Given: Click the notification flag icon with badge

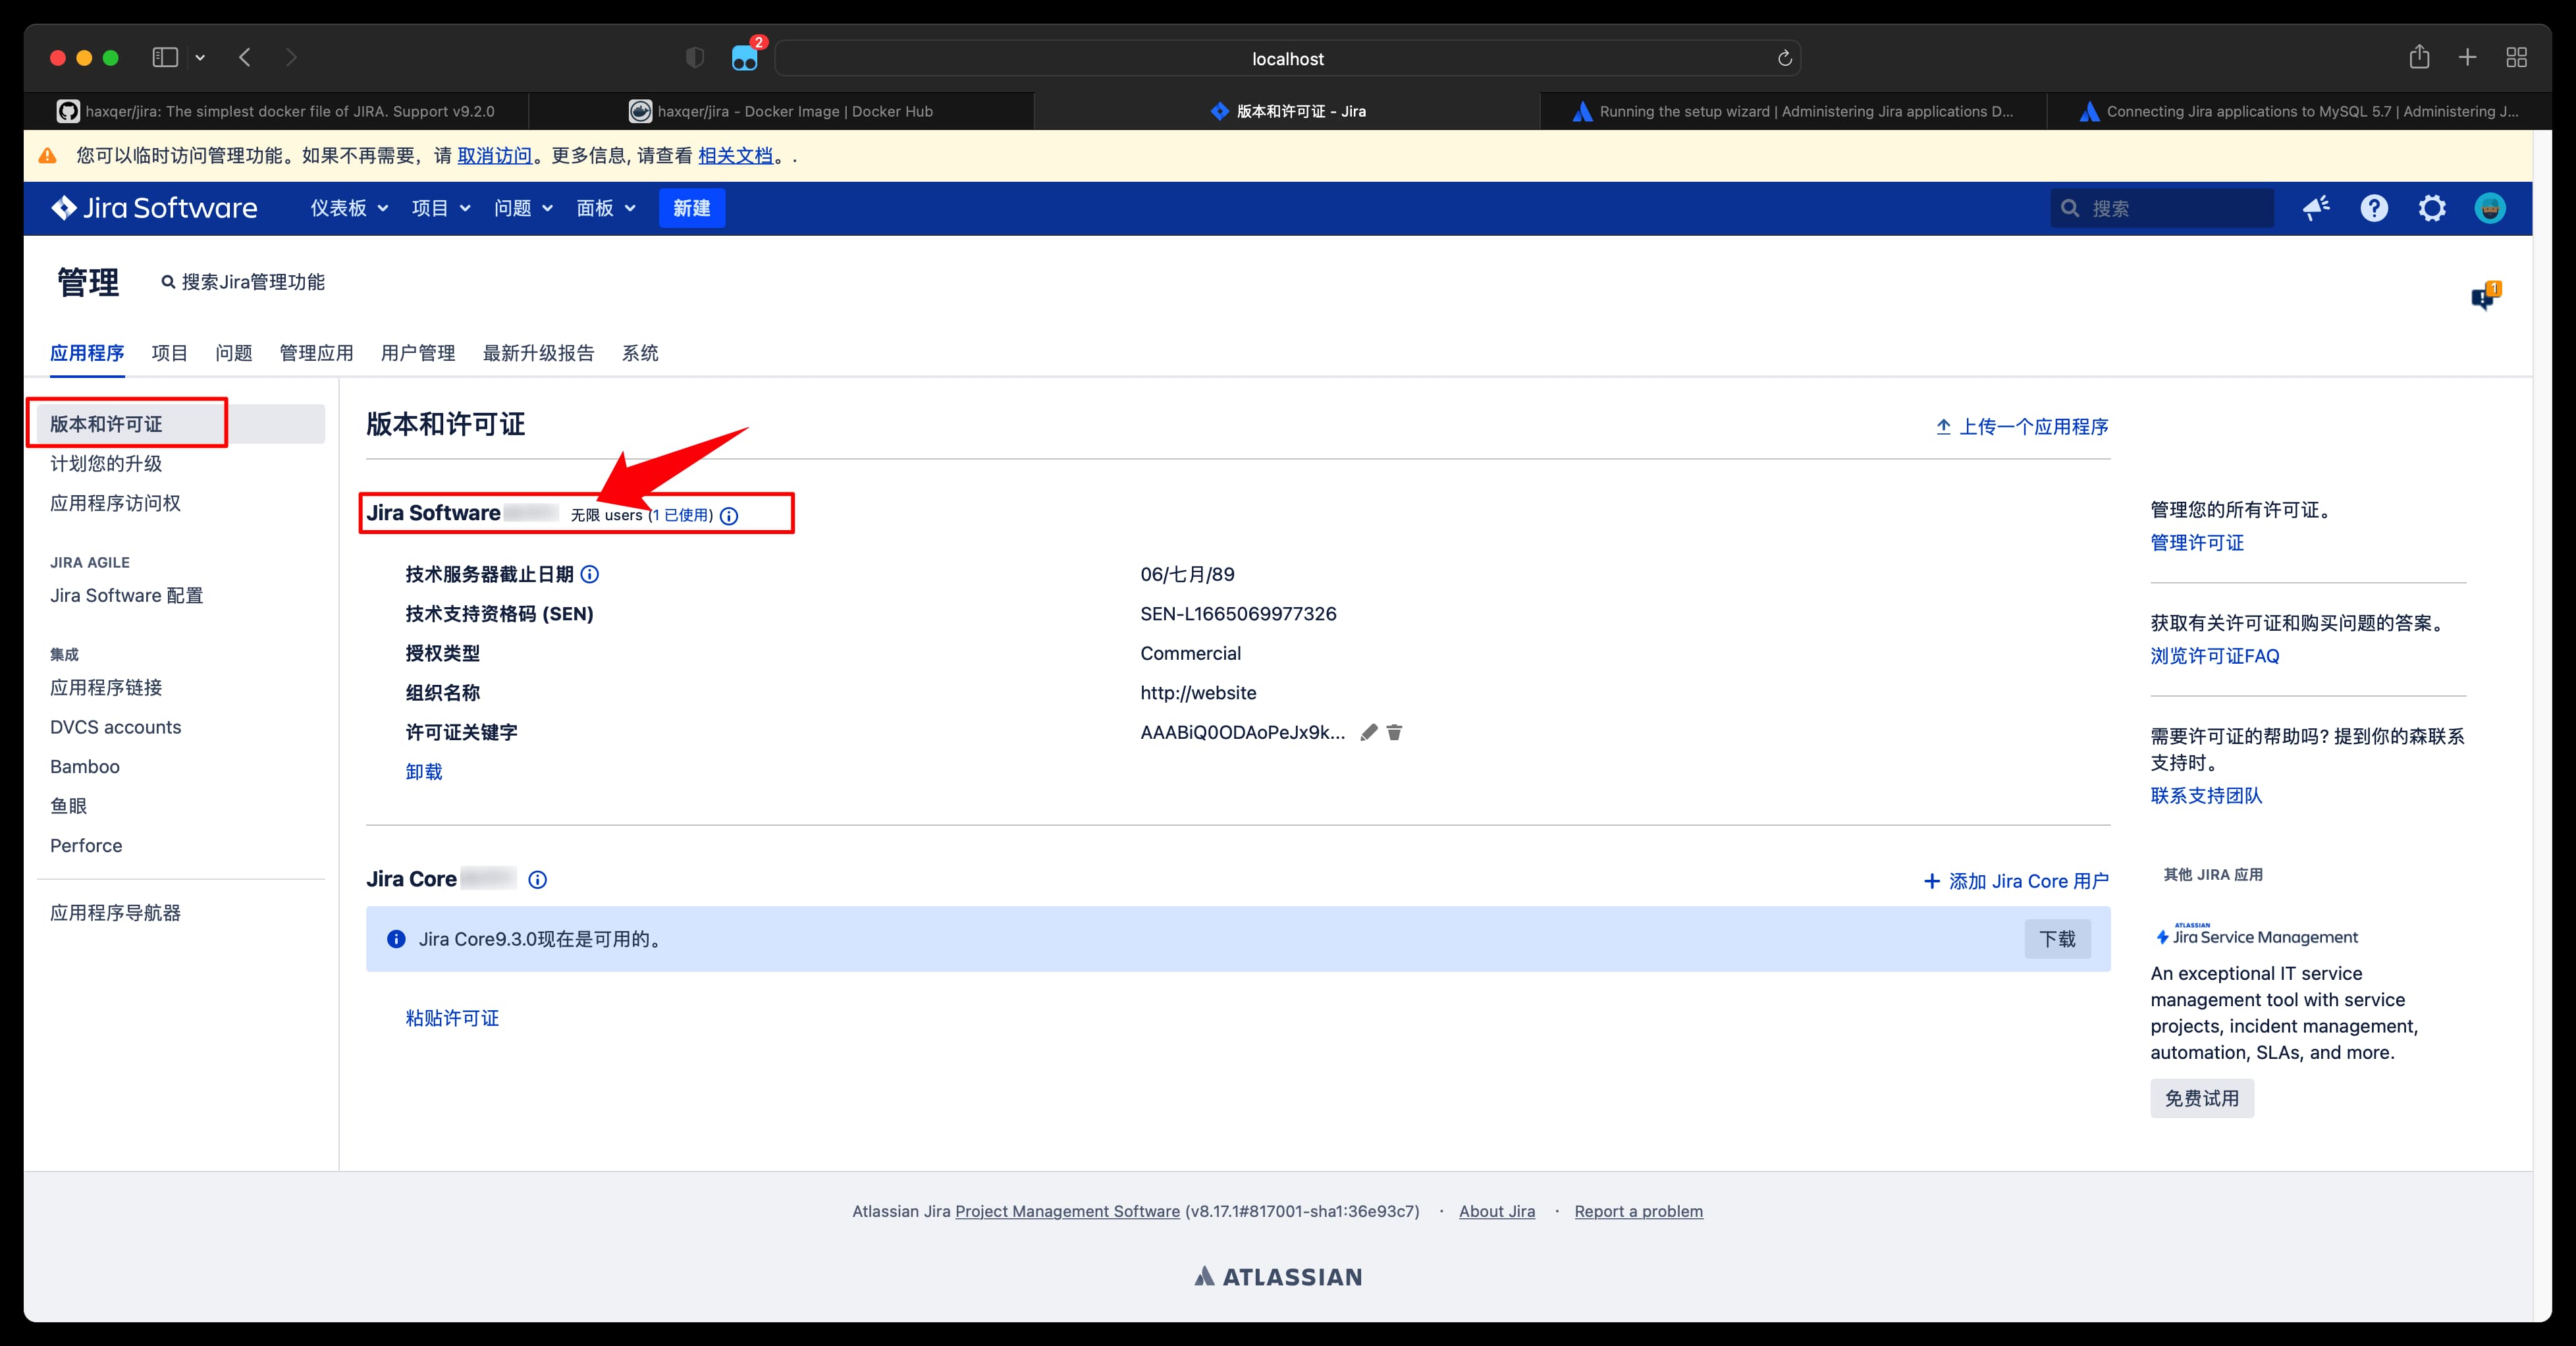Looking at the screenshot, I should point(2486,296).
